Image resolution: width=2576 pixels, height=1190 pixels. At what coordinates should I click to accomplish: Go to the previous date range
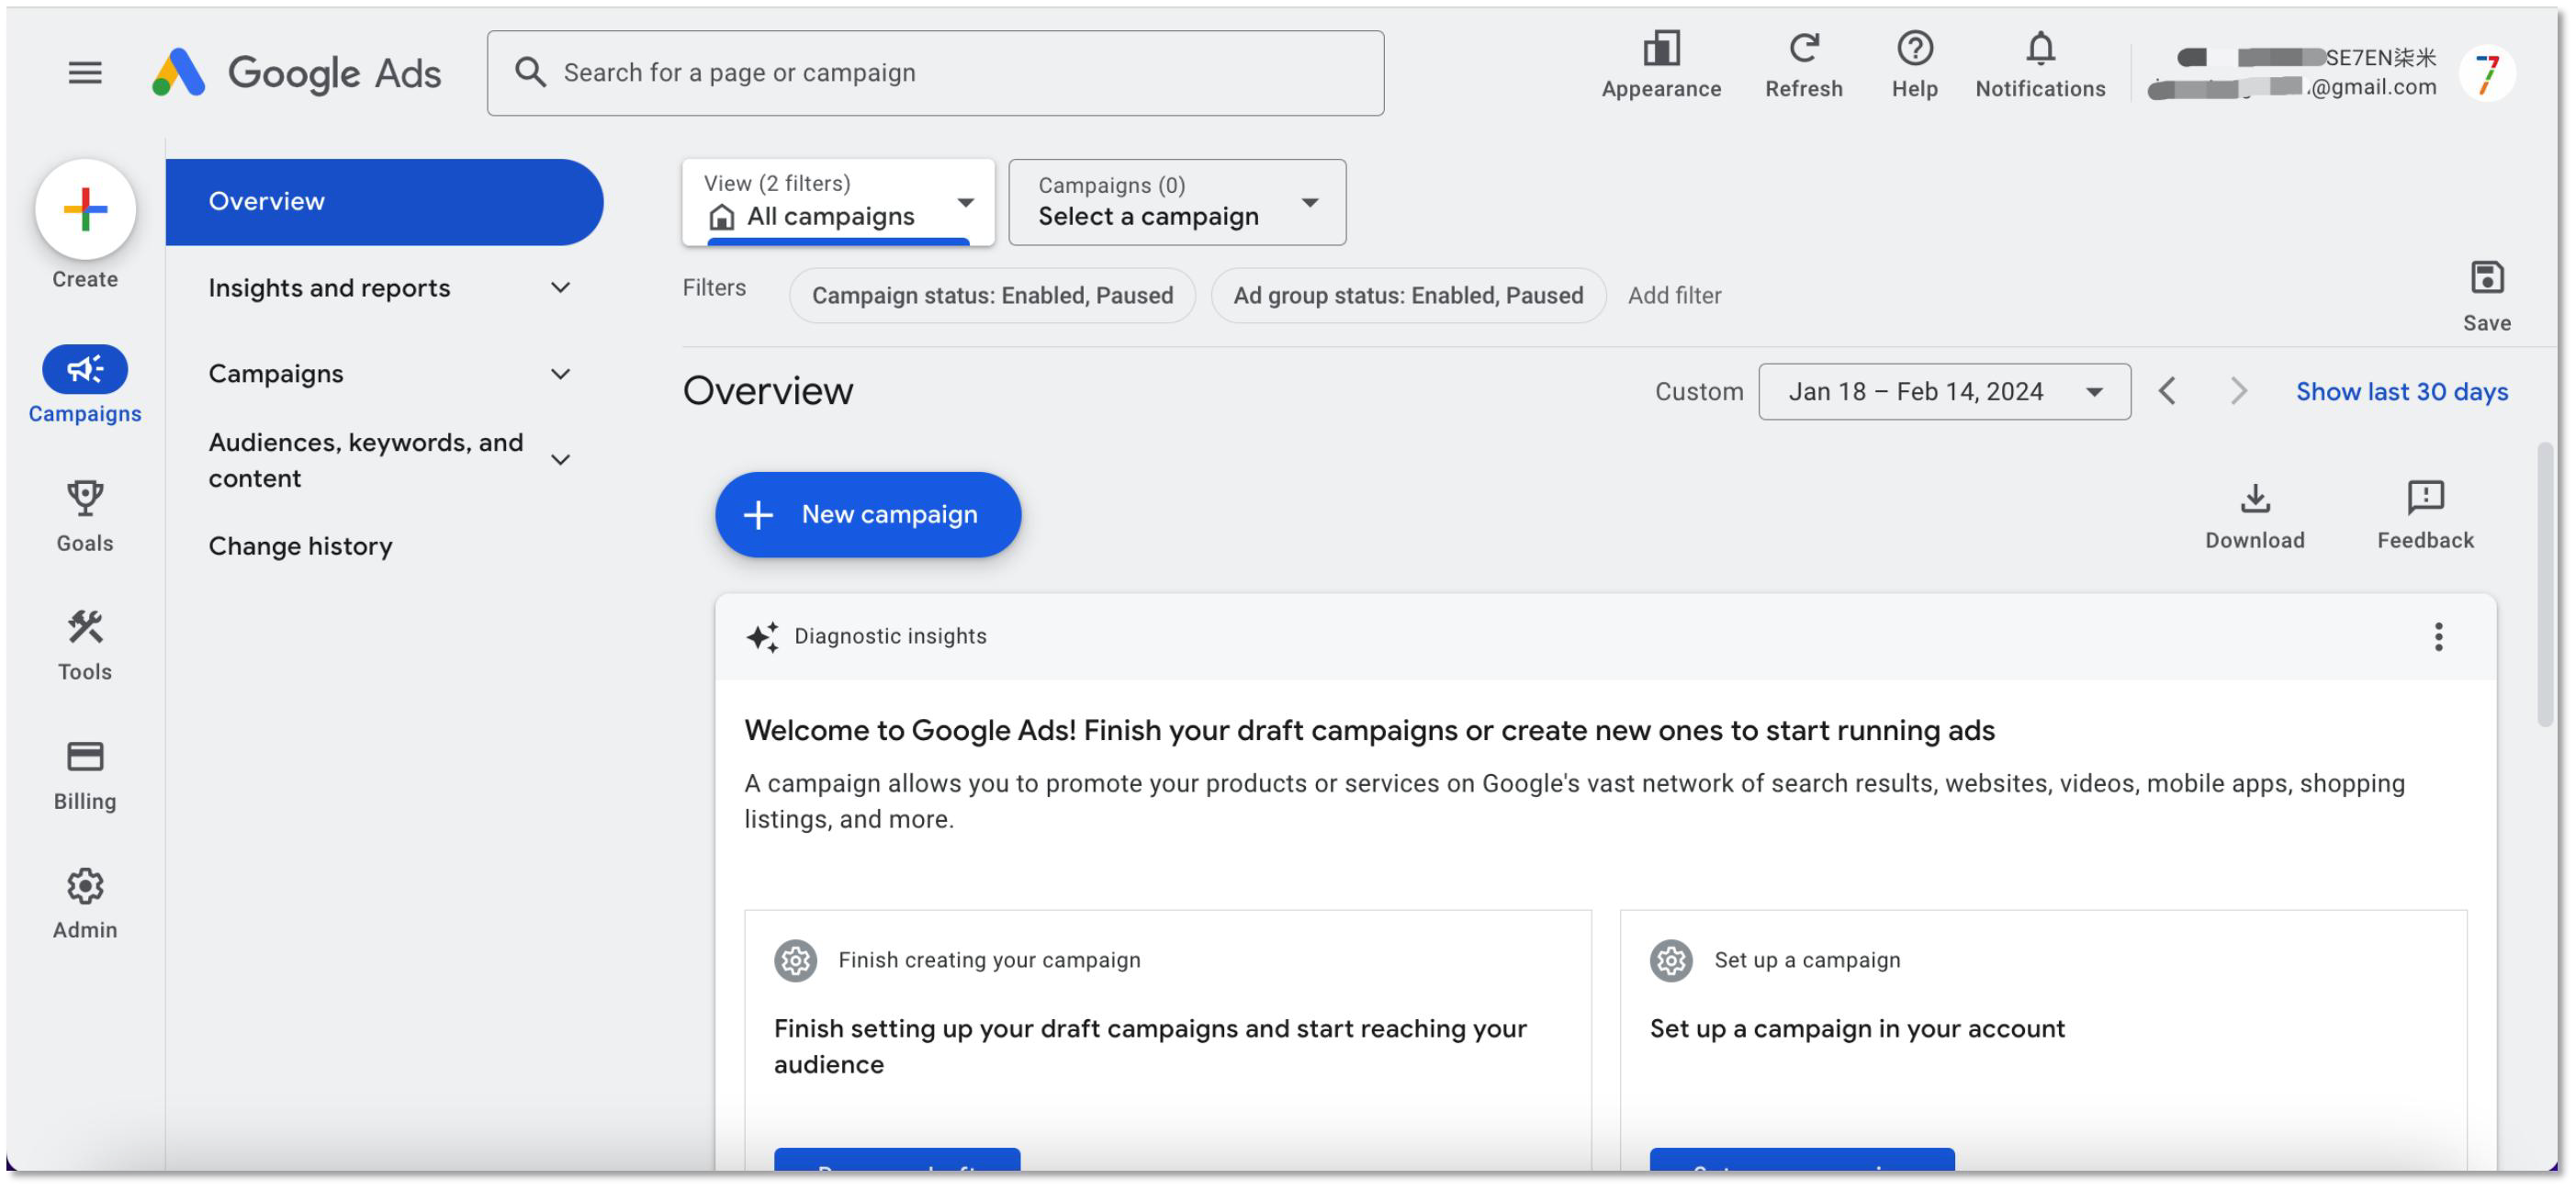[x=2167, y=391]
